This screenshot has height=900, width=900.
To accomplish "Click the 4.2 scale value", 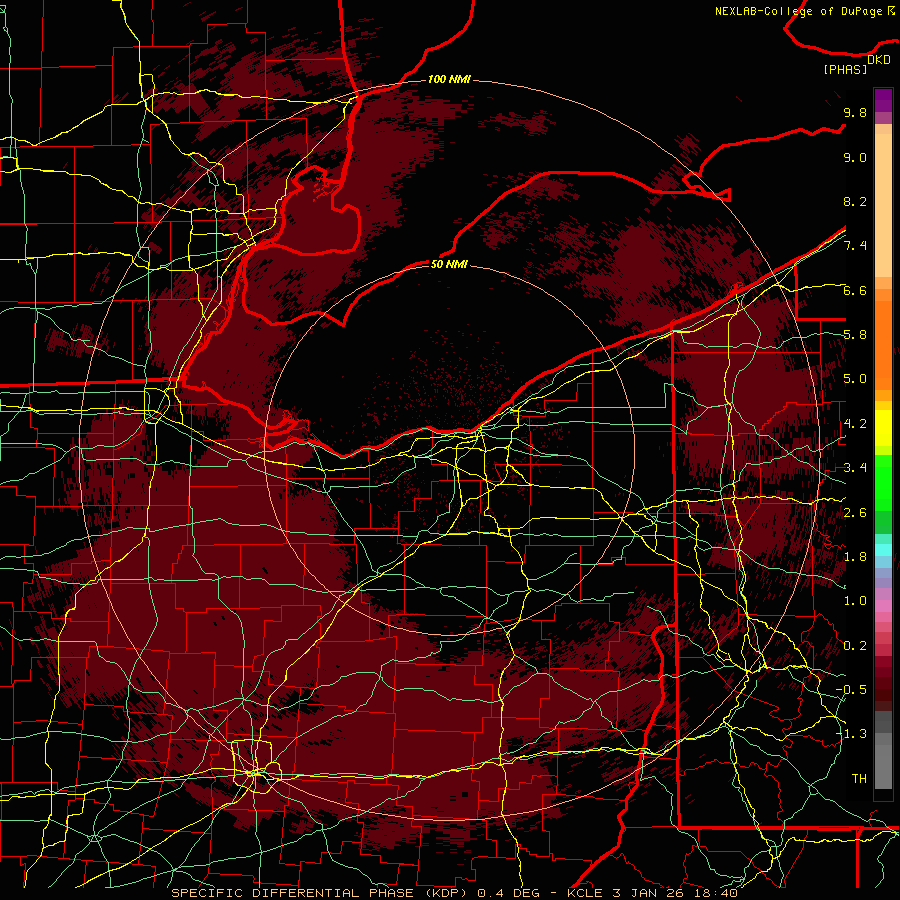I will [x=855, y=424].
